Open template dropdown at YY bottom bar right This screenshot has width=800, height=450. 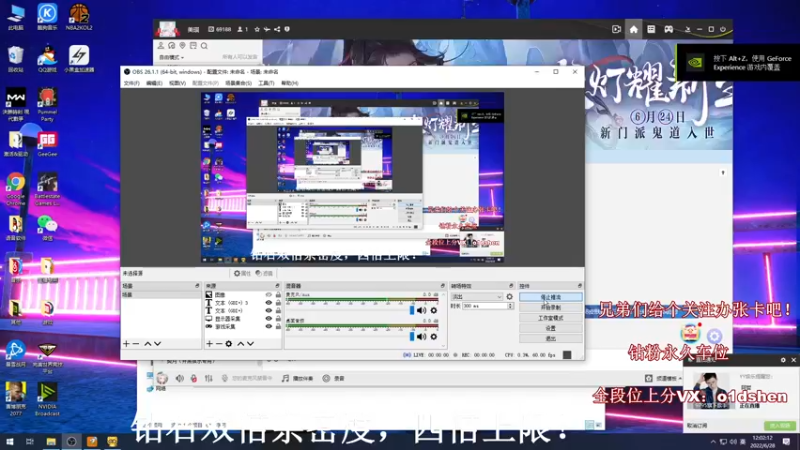pyautogui.click(x=669, y=379)
